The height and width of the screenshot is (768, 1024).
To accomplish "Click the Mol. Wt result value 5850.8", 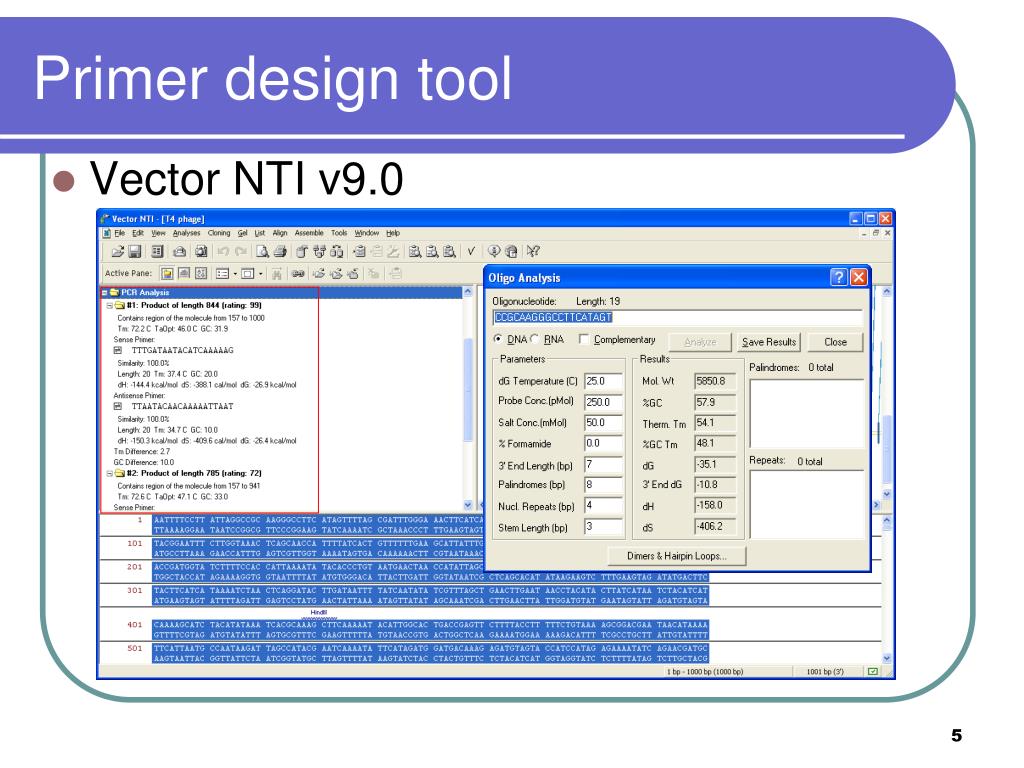I will [x=715, y=381].
